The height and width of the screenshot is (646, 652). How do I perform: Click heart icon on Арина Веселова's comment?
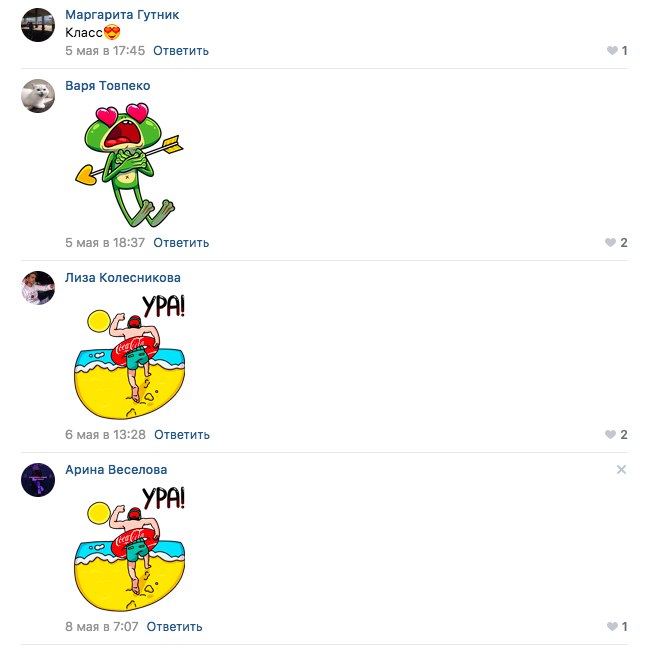(612, 626)
